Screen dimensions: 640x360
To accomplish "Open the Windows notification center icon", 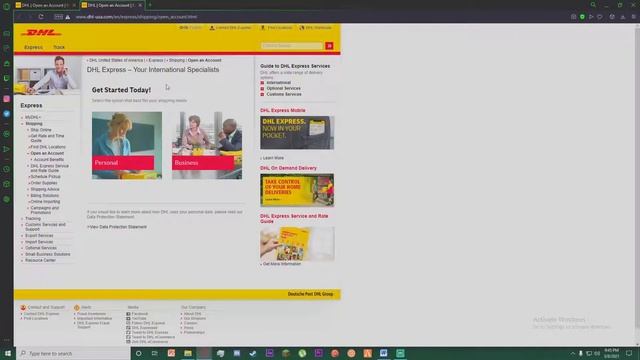I will point(629,353).
